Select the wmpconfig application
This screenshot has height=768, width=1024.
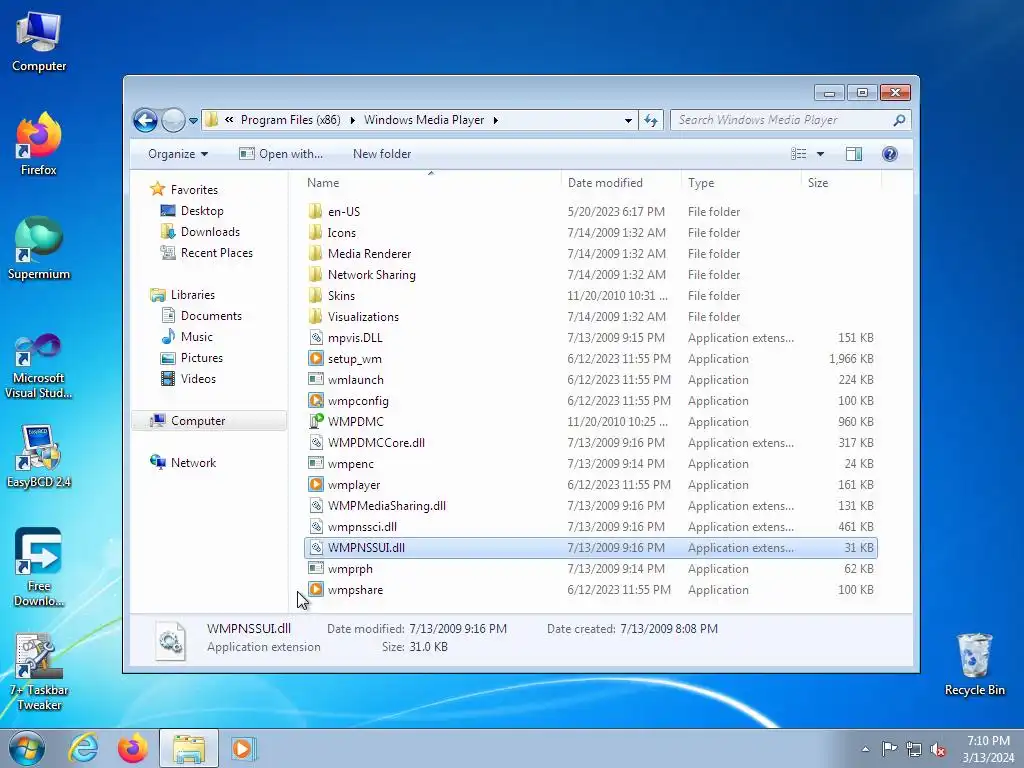pyautogui.click(x=590, y=401)
